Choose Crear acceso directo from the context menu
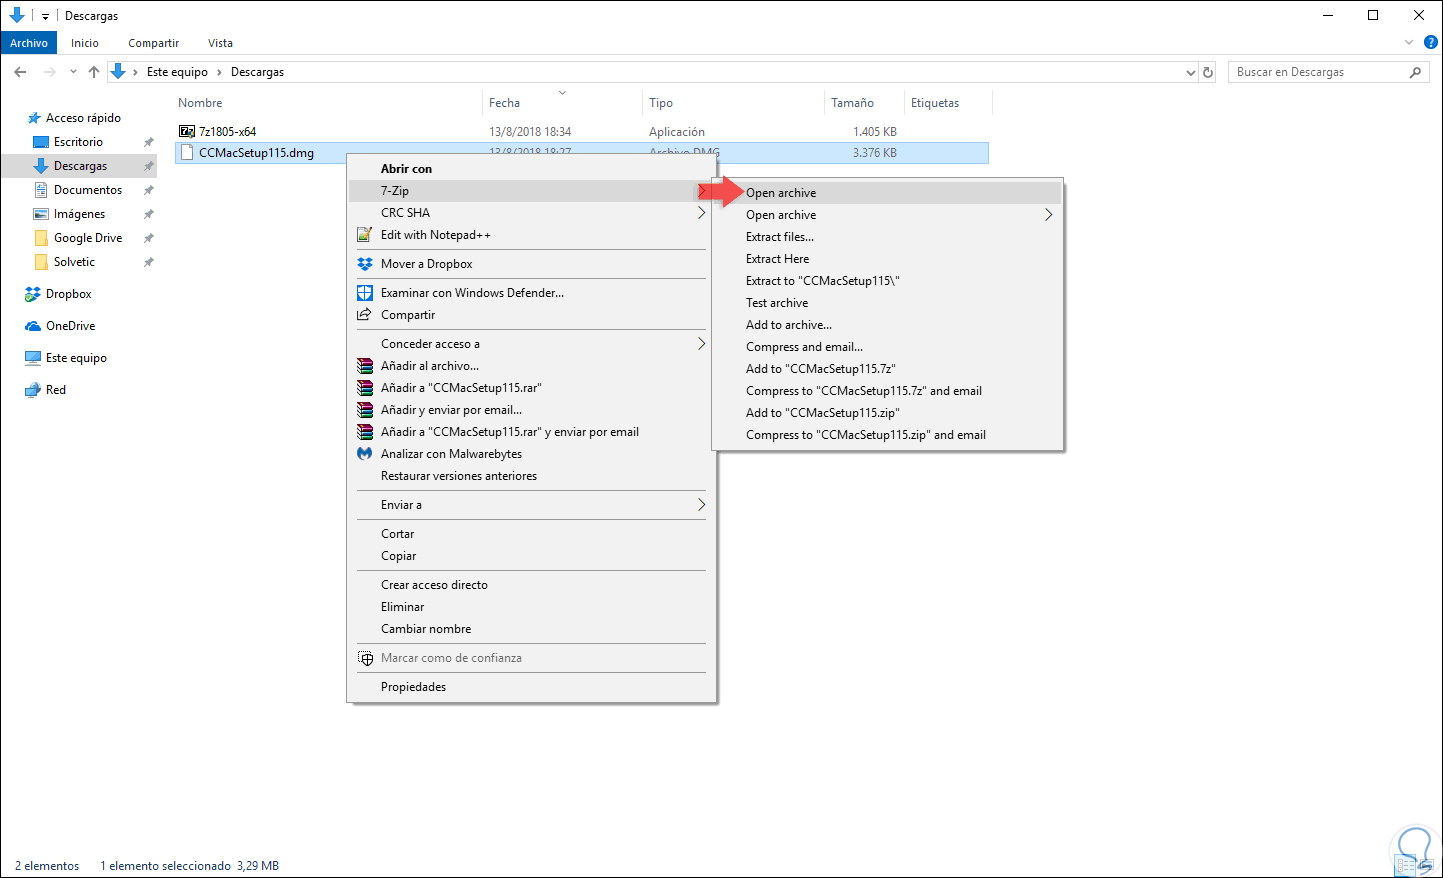Image resolution: width=1443 pixels, height=878 pixels. [434, 585]
